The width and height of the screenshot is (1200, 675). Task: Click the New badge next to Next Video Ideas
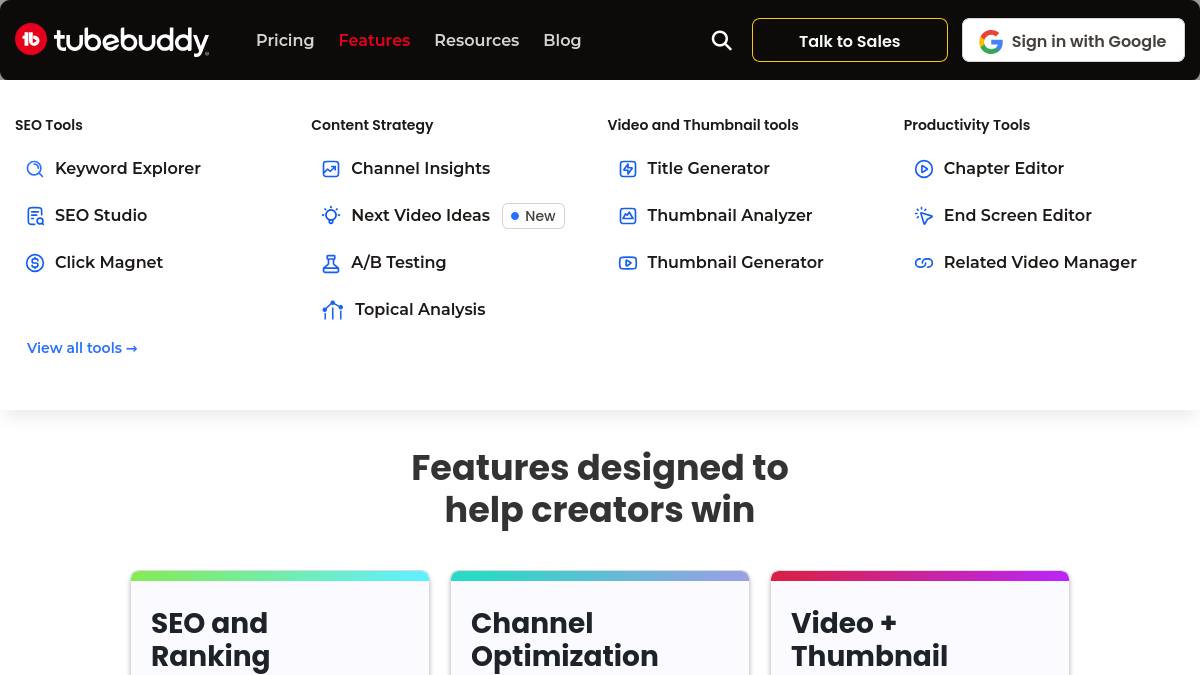pos(533,216)
